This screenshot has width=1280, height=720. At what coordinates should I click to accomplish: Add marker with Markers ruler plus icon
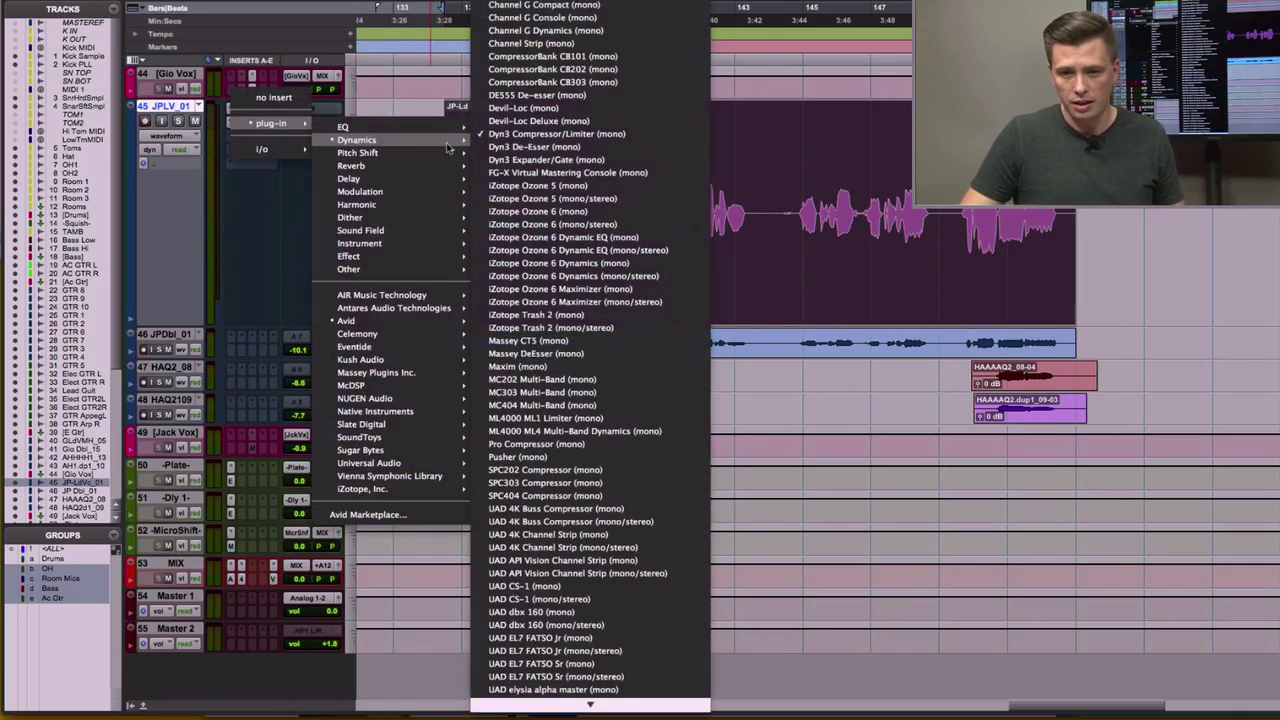point(350,47)
